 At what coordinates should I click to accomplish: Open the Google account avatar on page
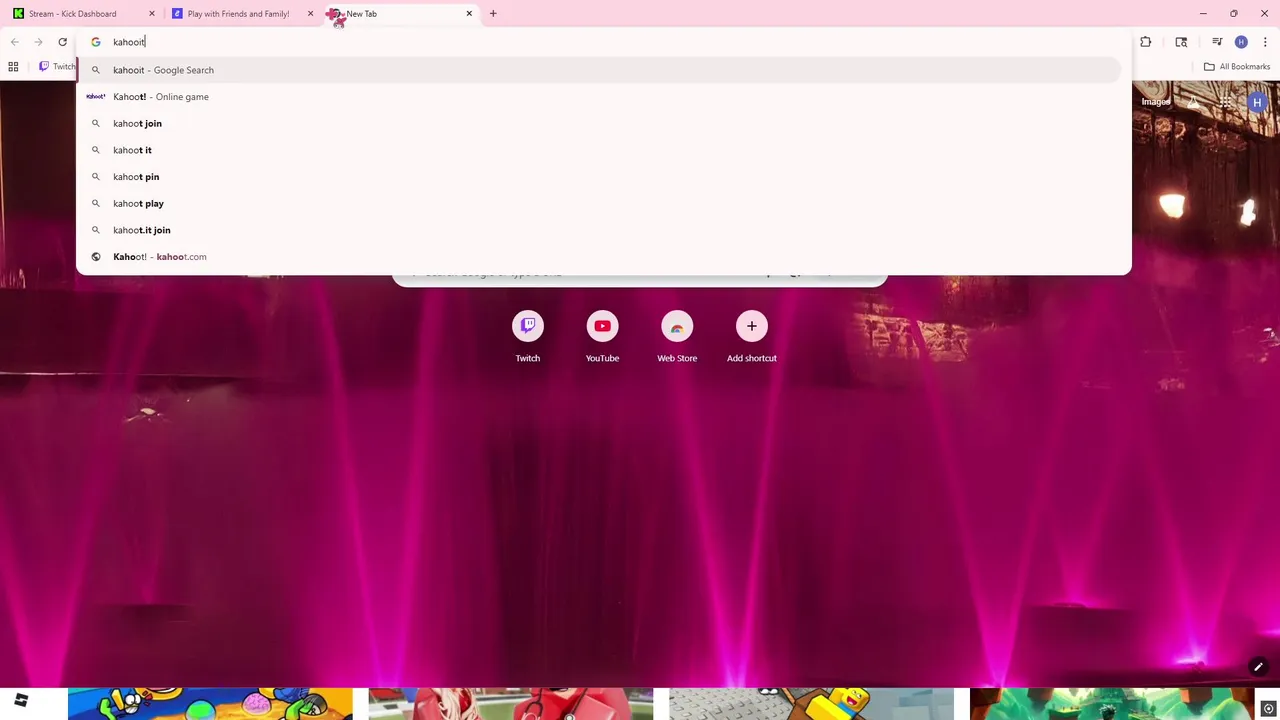point(1257,102)
